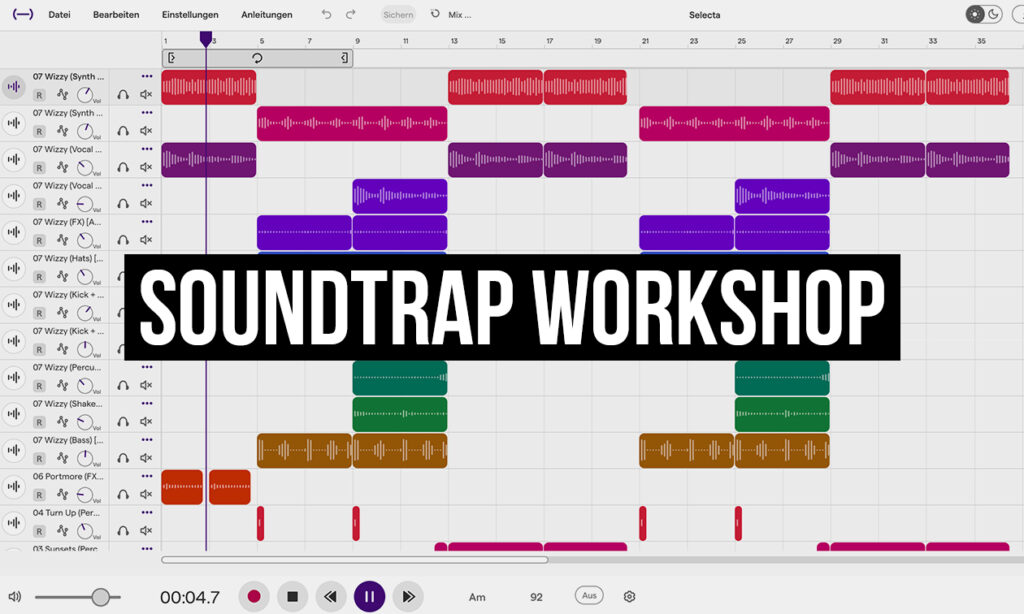Open the Einstellungen menu
Screen dimensions: 1024x614
coord(190,14)
